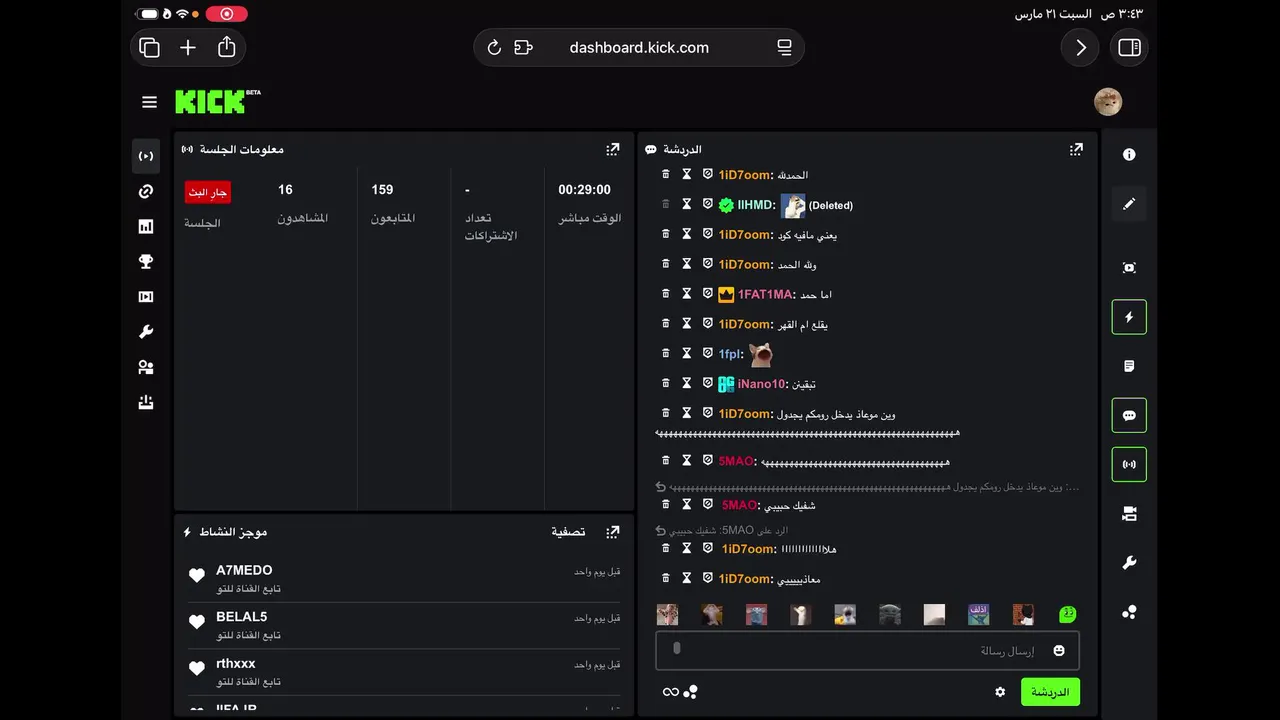The height and width of the screenshot is (720, 1280).
Task: Open the video clips page in left sidebar
Action: tap(146, 297)
